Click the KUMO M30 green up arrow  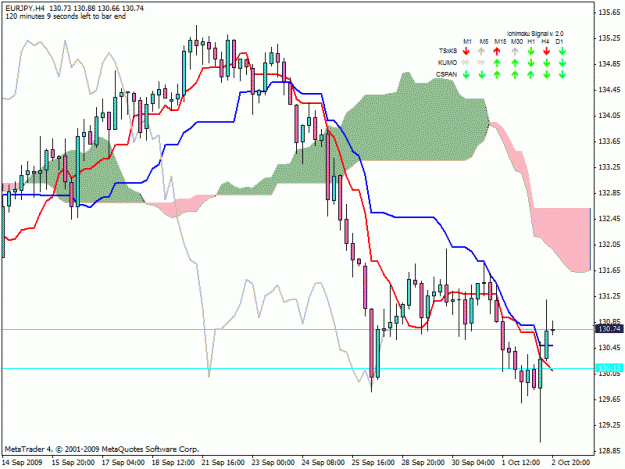(x=515, y=63)
